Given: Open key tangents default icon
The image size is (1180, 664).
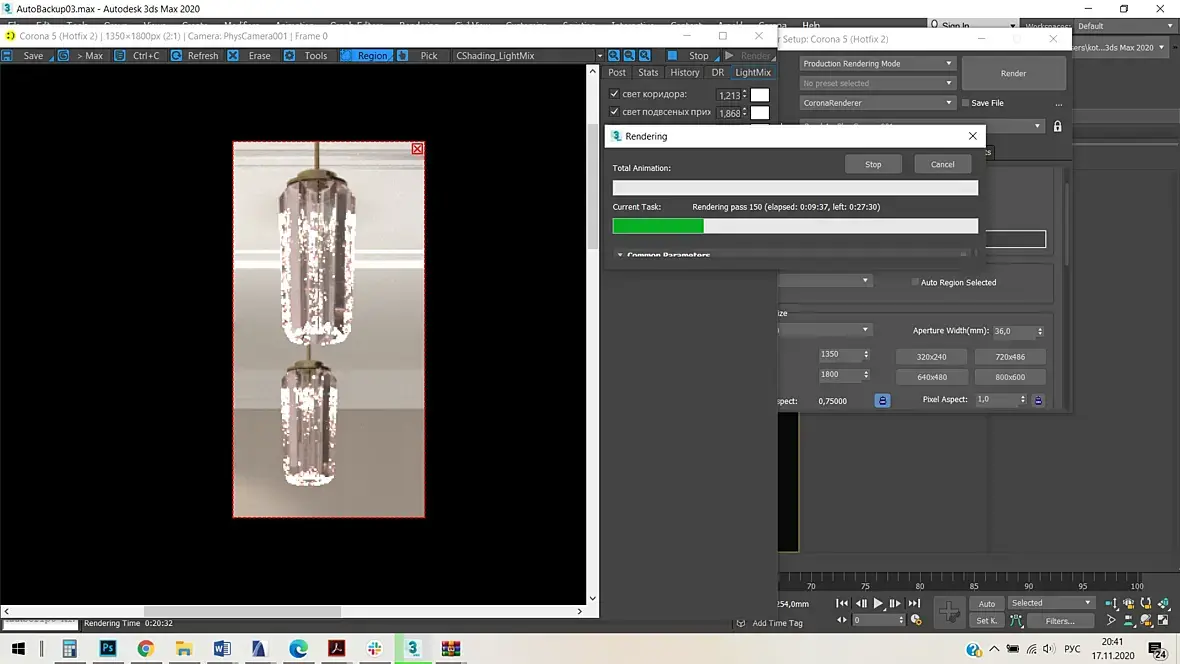Looking at the screenshot, I should [1016, 621].
